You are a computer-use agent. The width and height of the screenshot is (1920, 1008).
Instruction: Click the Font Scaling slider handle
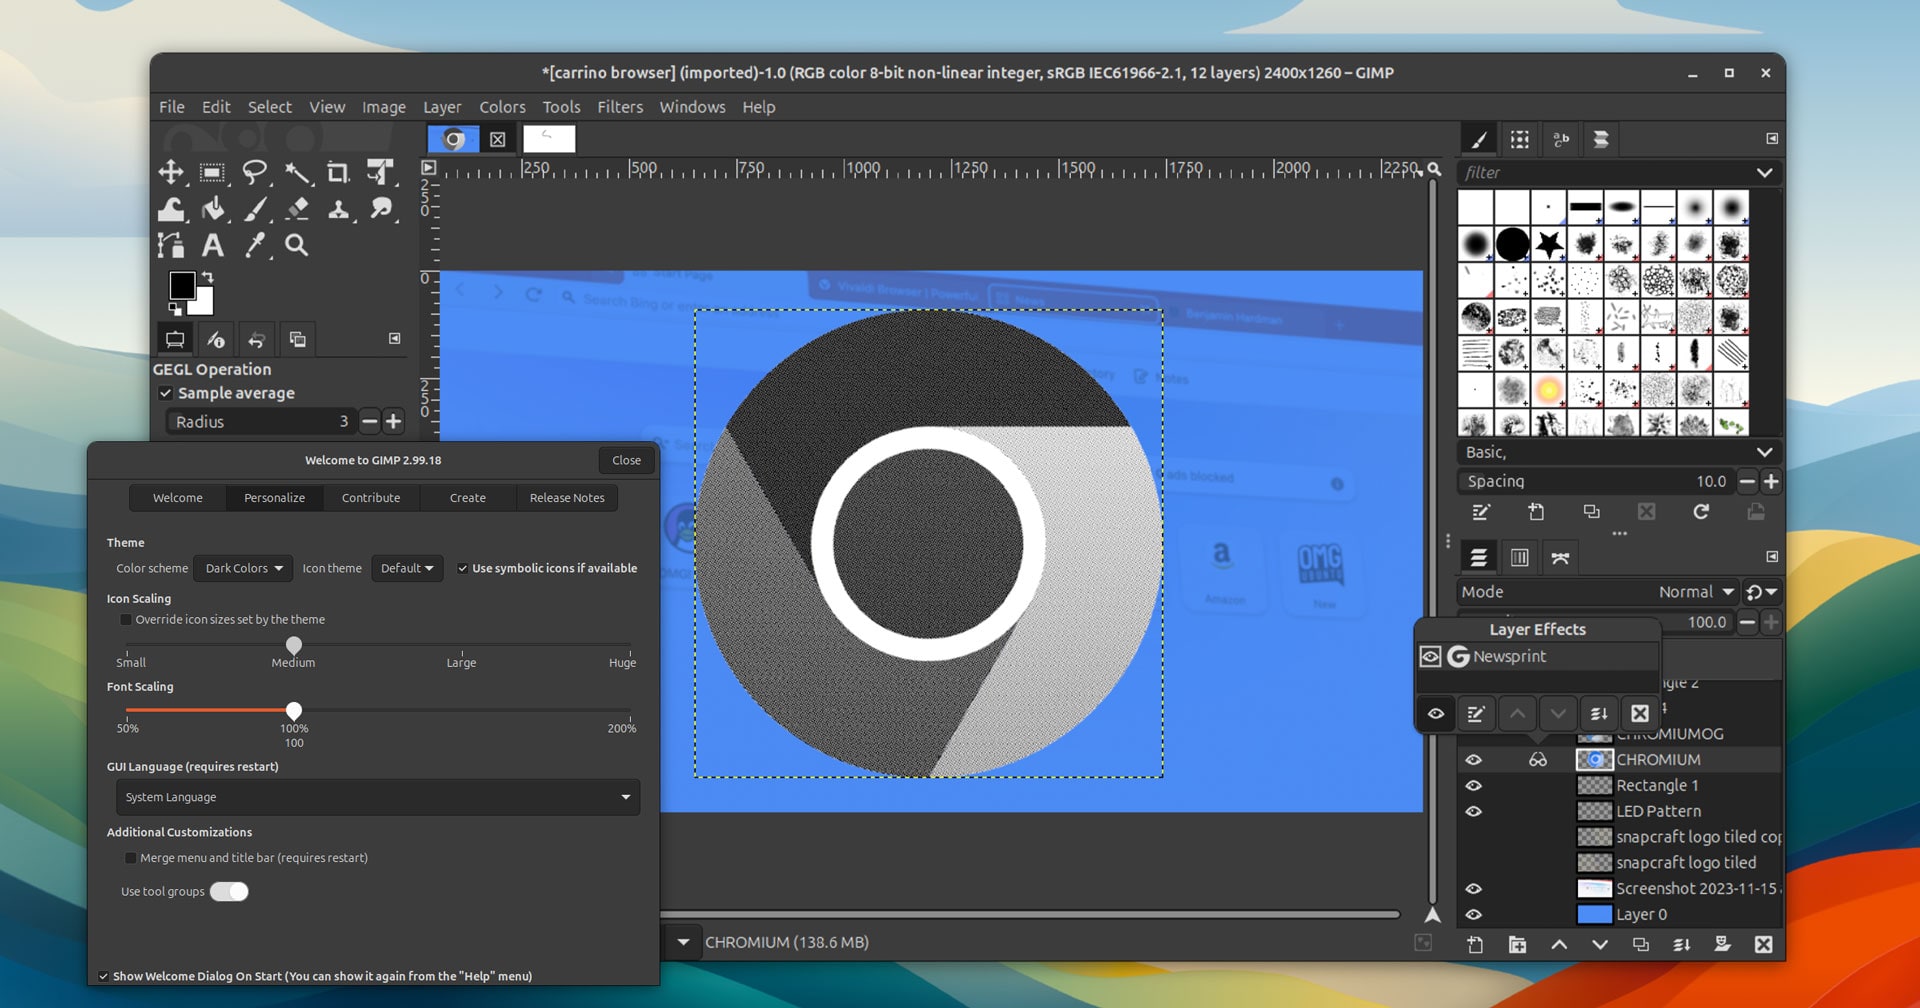click(294, 710)
